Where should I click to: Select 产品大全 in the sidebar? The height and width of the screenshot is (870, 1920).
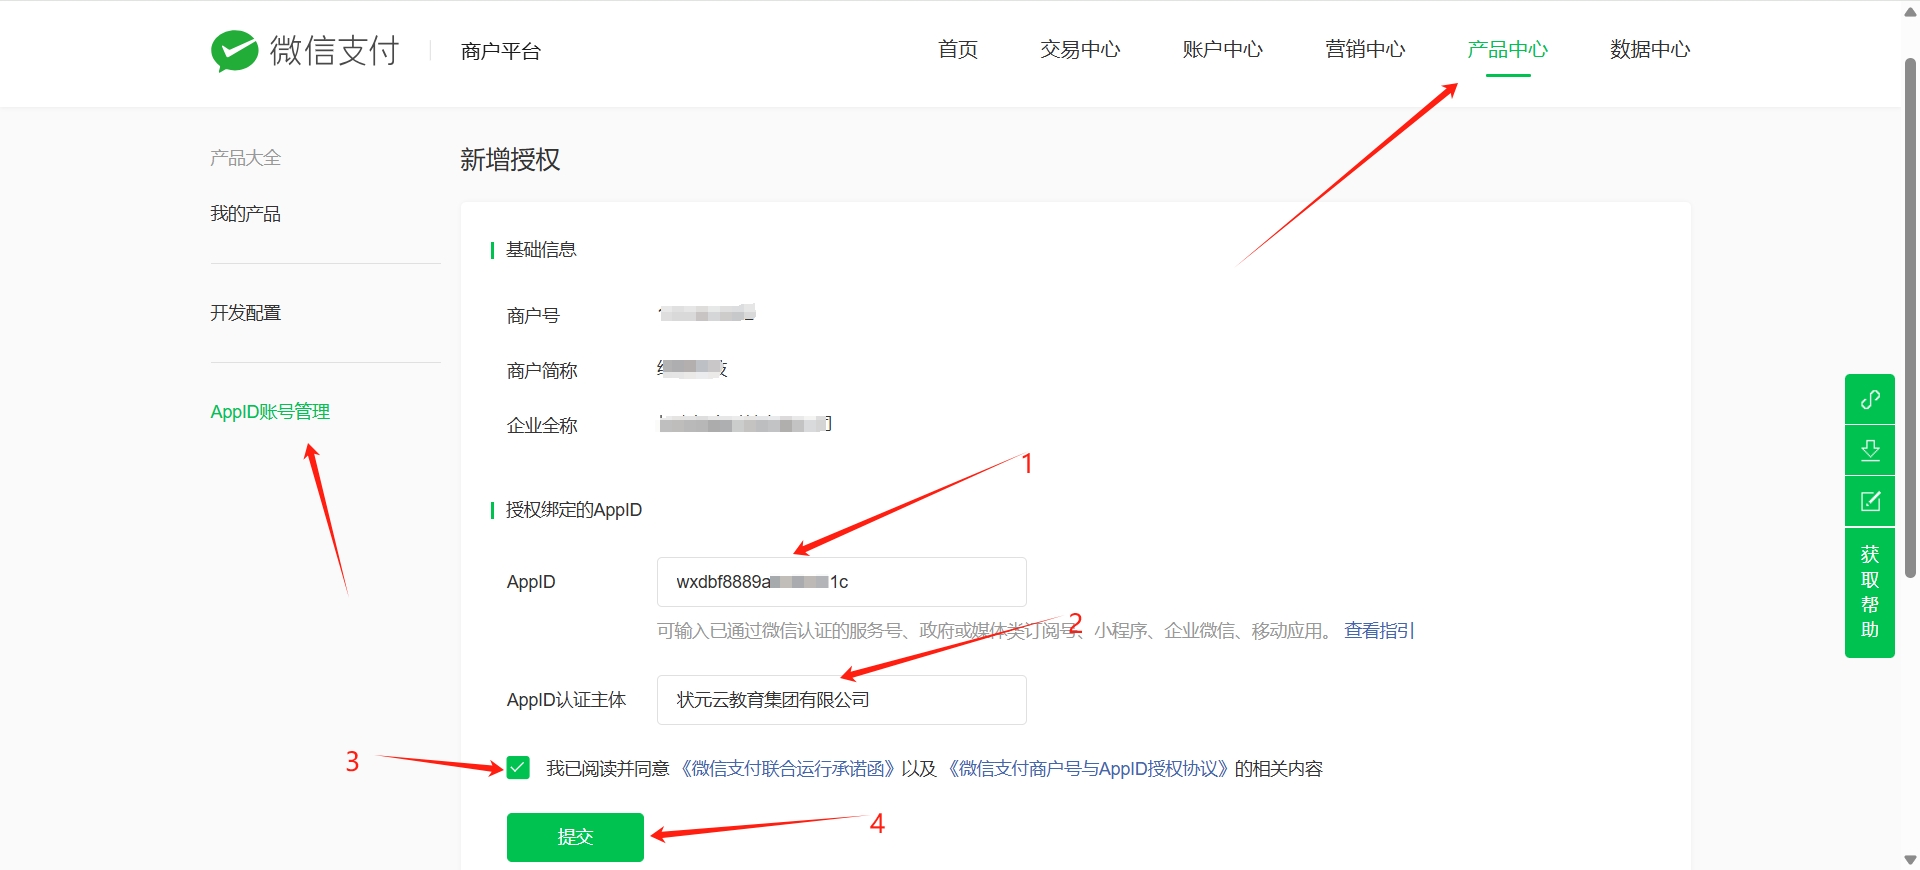(245, 158)
